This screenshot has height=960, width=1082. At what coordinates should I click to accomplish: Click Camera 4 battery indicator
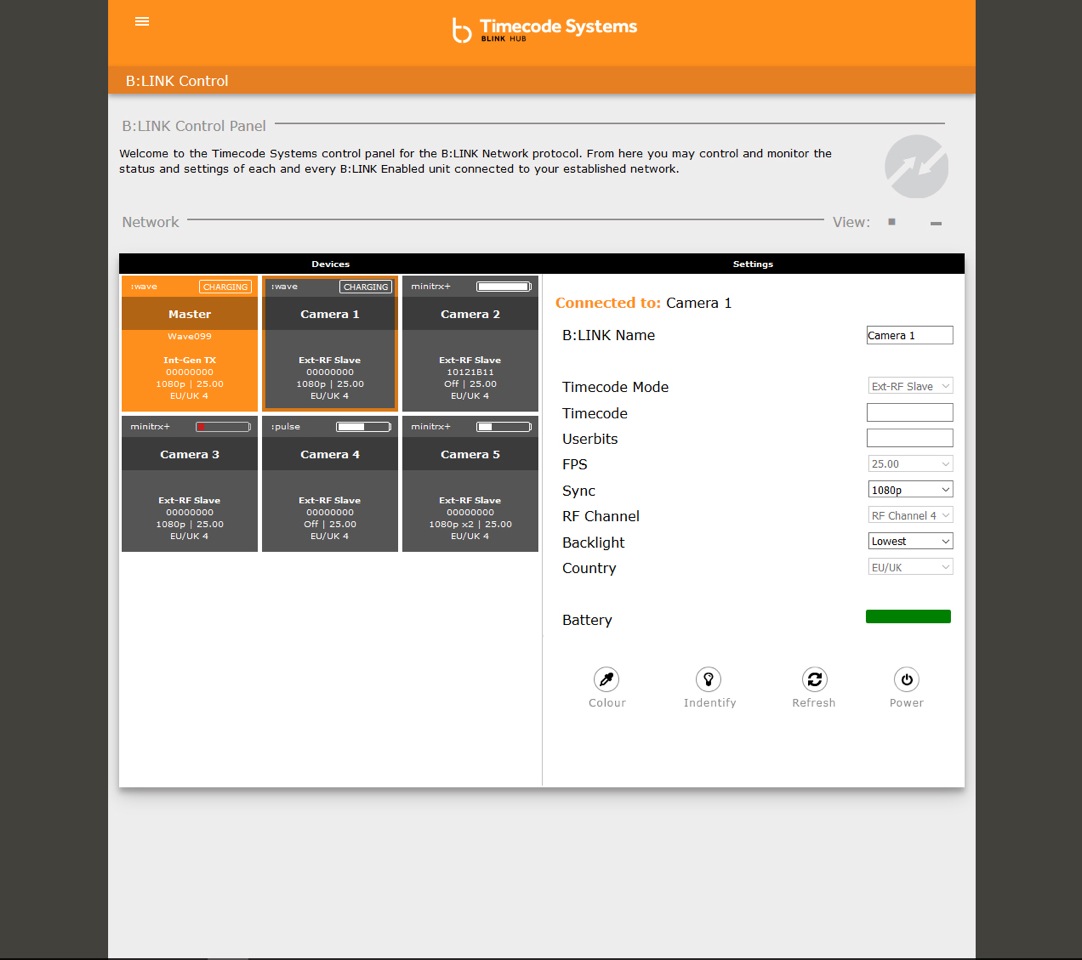[x=364, y=427]
